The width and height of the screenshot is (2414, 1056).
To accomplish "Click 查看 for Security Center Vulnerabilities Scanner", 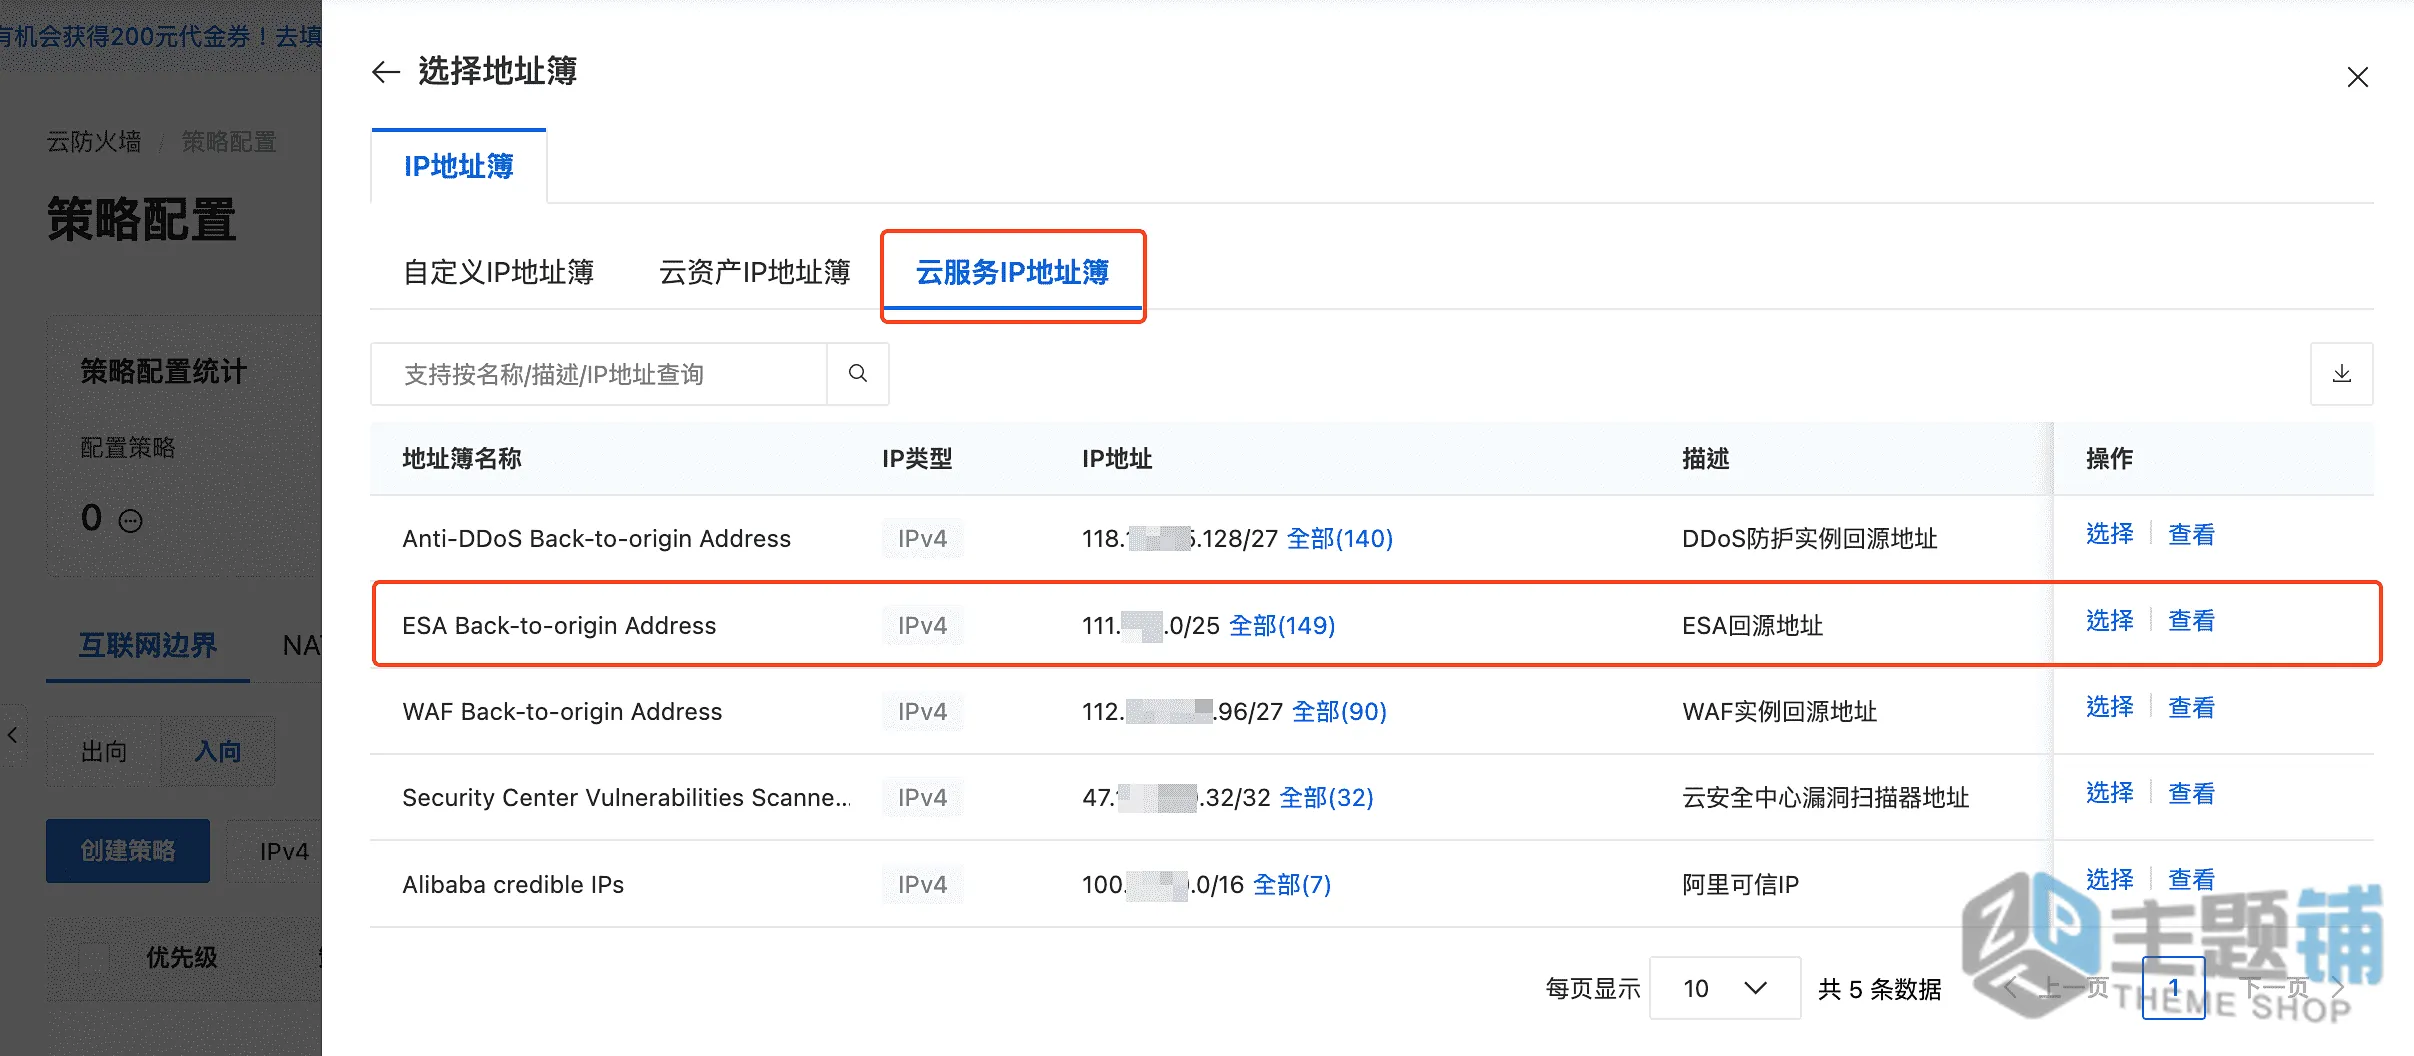I will click(x=2191, y=793).
